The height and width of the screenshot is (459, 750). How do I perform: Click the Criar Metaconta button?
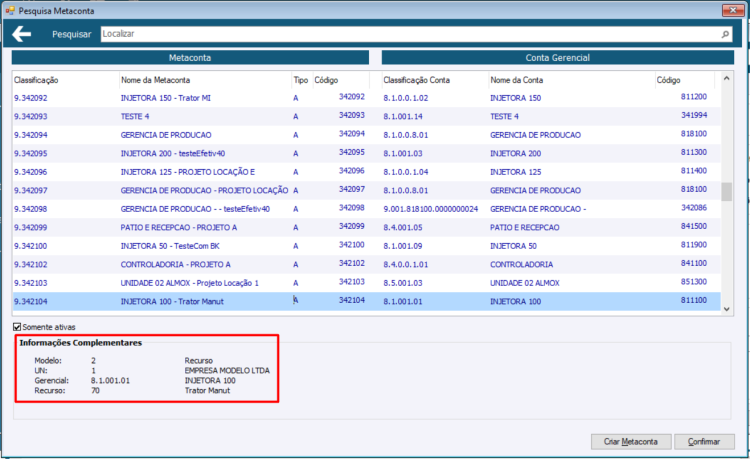tap(631, 441)
